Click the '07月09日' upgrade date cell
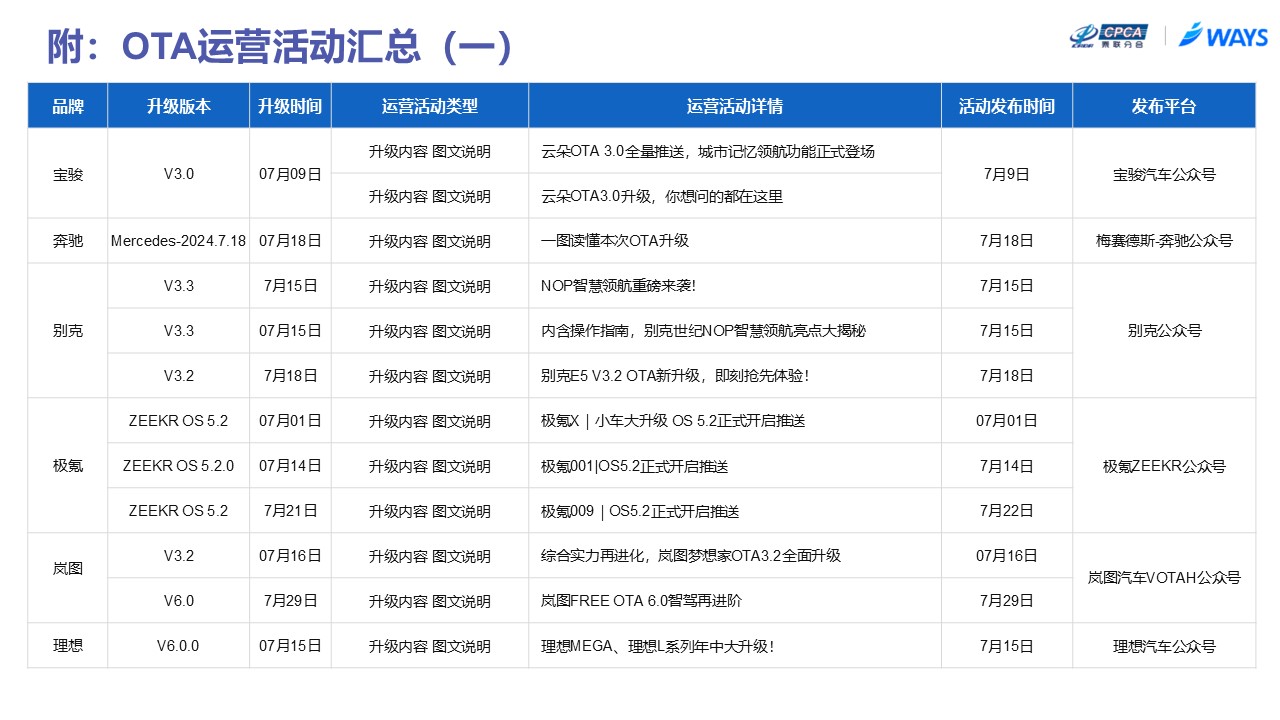Image resolution: width=1280 pixels, height=720 pixels. [x=290, y=174]
